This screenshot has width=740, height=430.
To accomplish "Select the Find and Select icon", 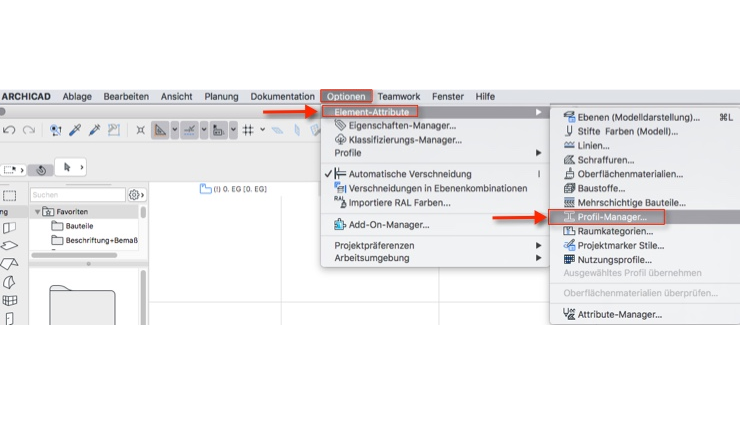I will [x=55, y=130].
